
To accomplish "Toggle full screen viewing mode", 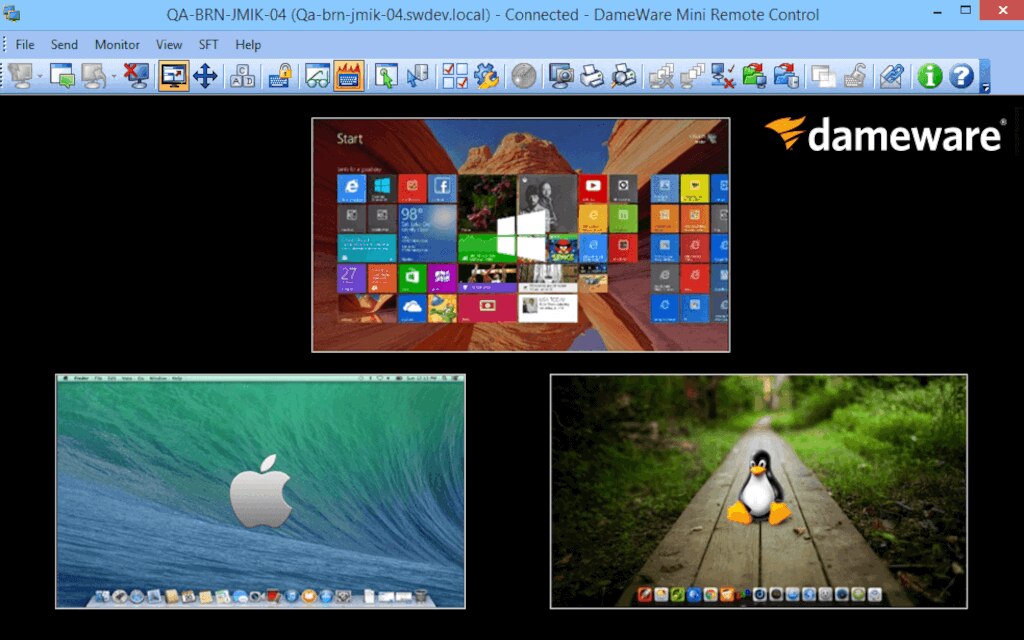I will pyautogui.click(x=172, y=74).
